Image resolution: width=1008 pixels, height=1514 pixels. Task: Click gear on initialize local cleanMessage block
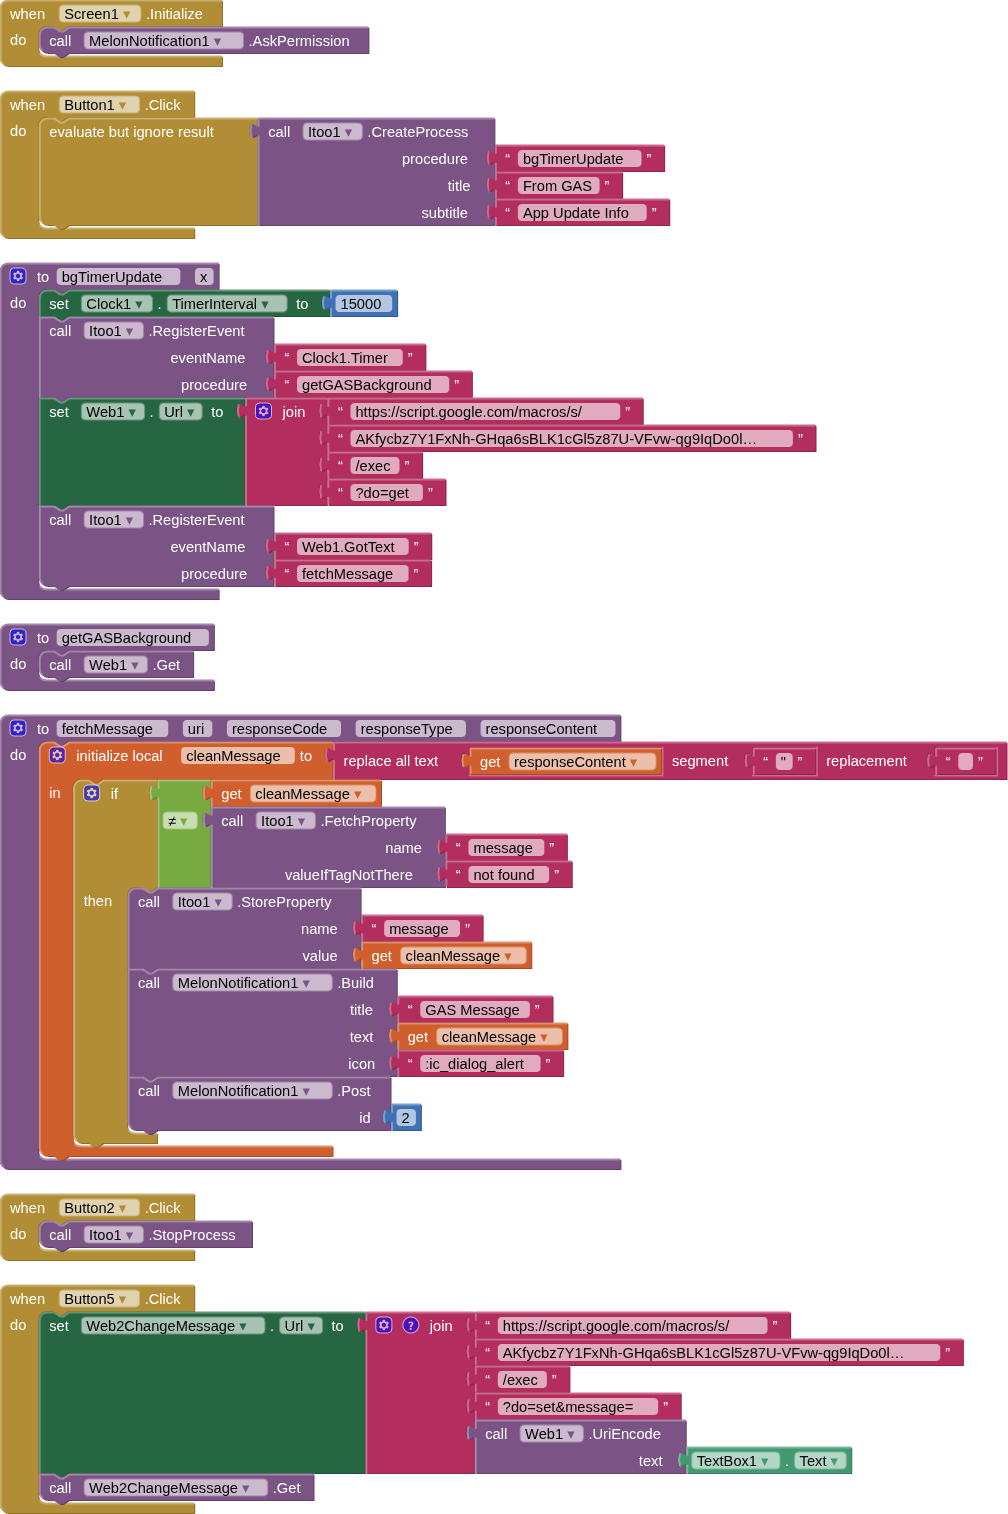57,755
